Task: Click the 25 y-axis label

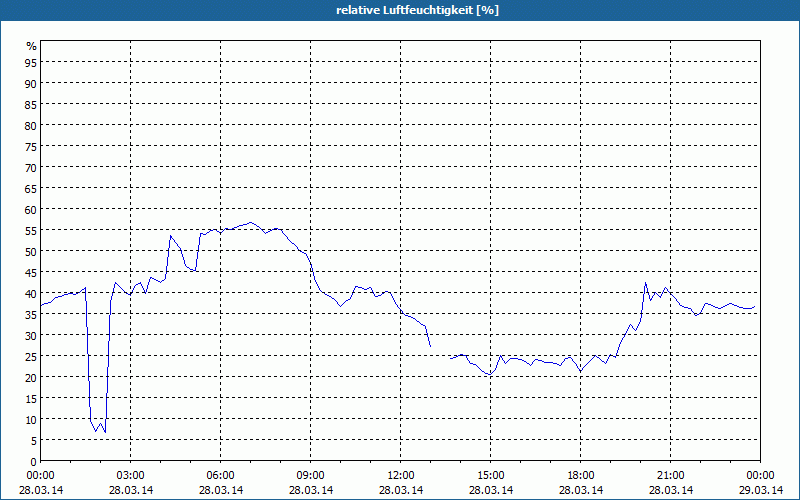Action: tap(31, 356)
